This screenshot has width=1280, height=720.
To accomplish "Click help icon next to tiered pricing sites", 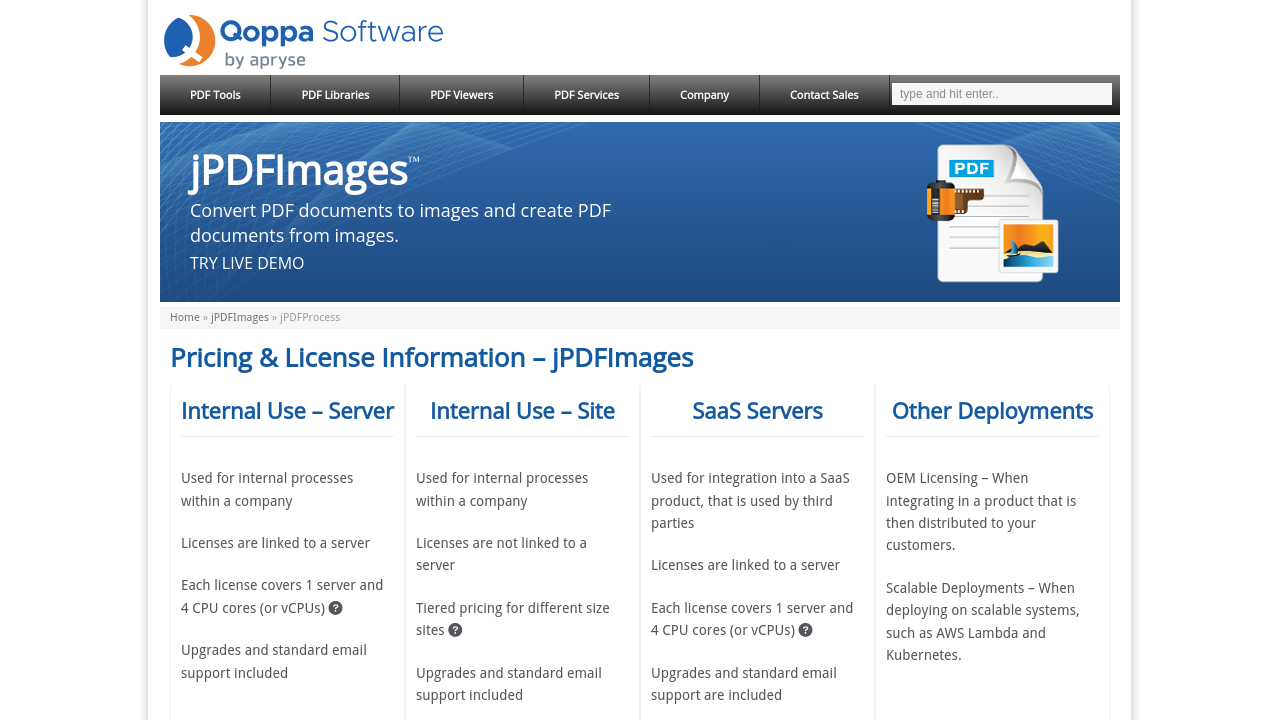I will pos(456,630).
